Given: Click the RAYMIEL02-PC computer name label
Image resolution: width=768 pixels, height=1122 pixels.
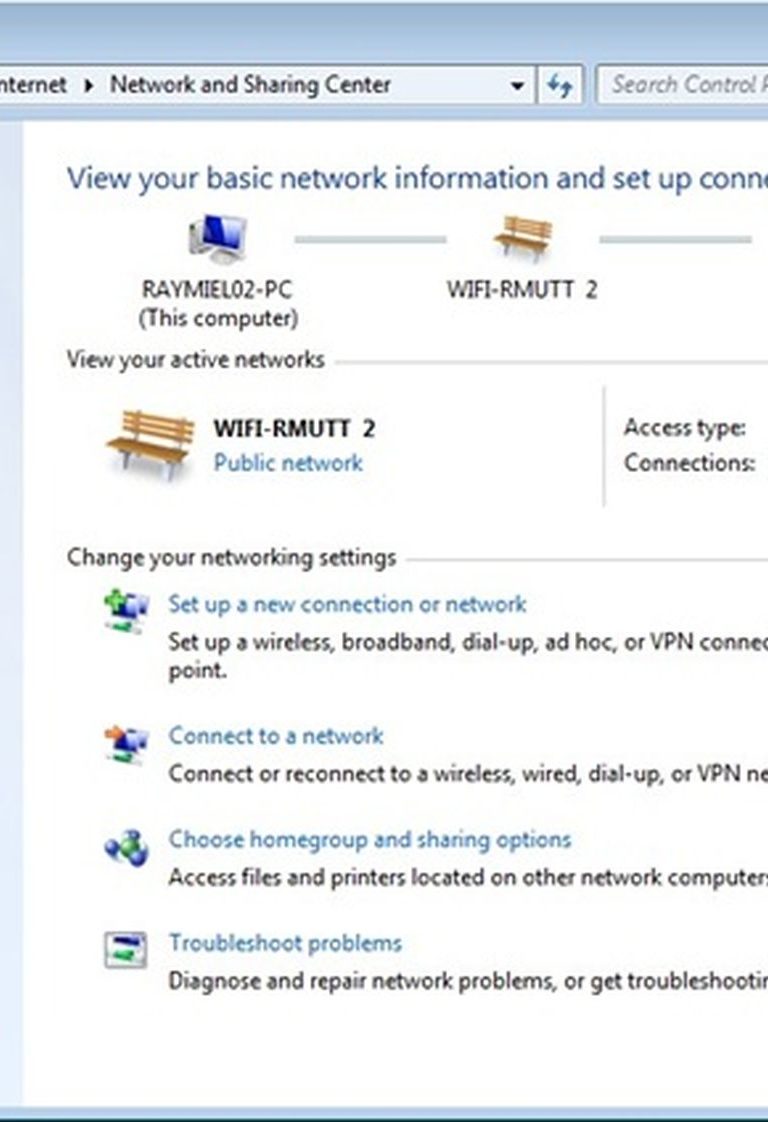Looking at the screenshot, I should pos(218,290).
